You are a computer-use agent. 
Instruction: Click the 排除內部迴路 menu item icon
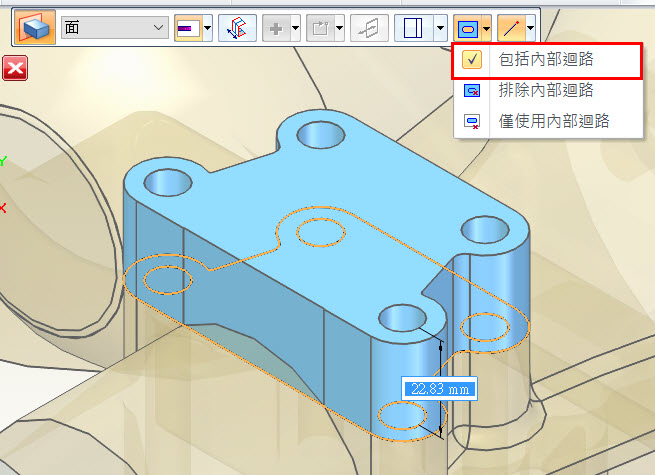pos(472,90)
